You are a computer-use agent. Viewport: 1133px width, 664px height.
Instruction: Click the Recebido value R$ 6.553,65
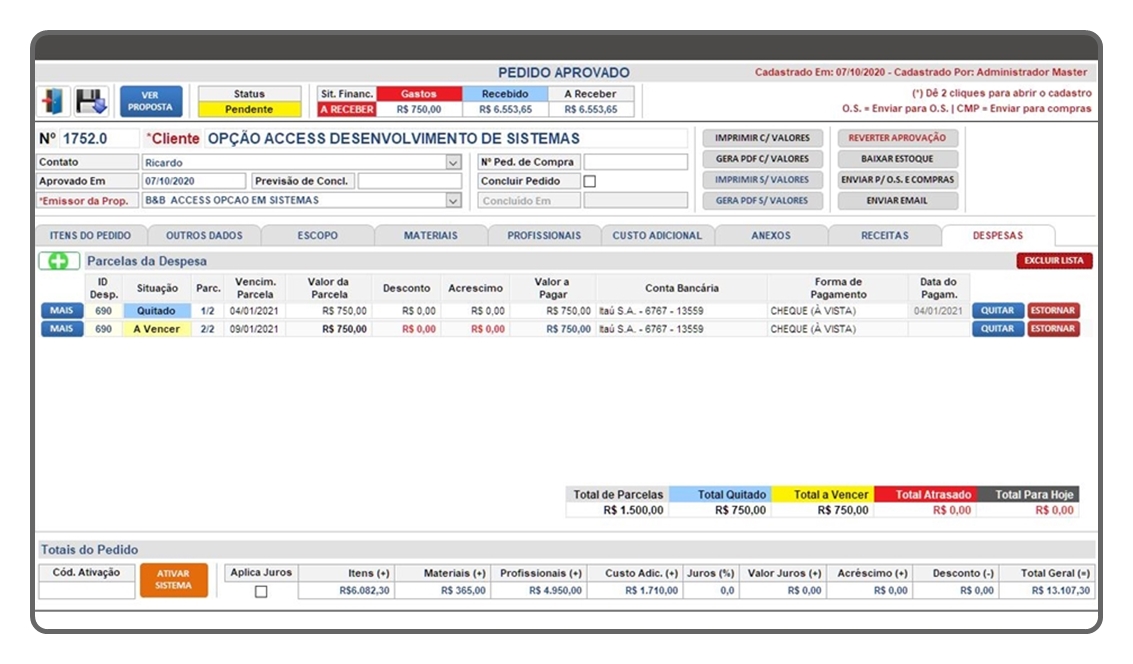pyautogui.click(x=505, y=109)
